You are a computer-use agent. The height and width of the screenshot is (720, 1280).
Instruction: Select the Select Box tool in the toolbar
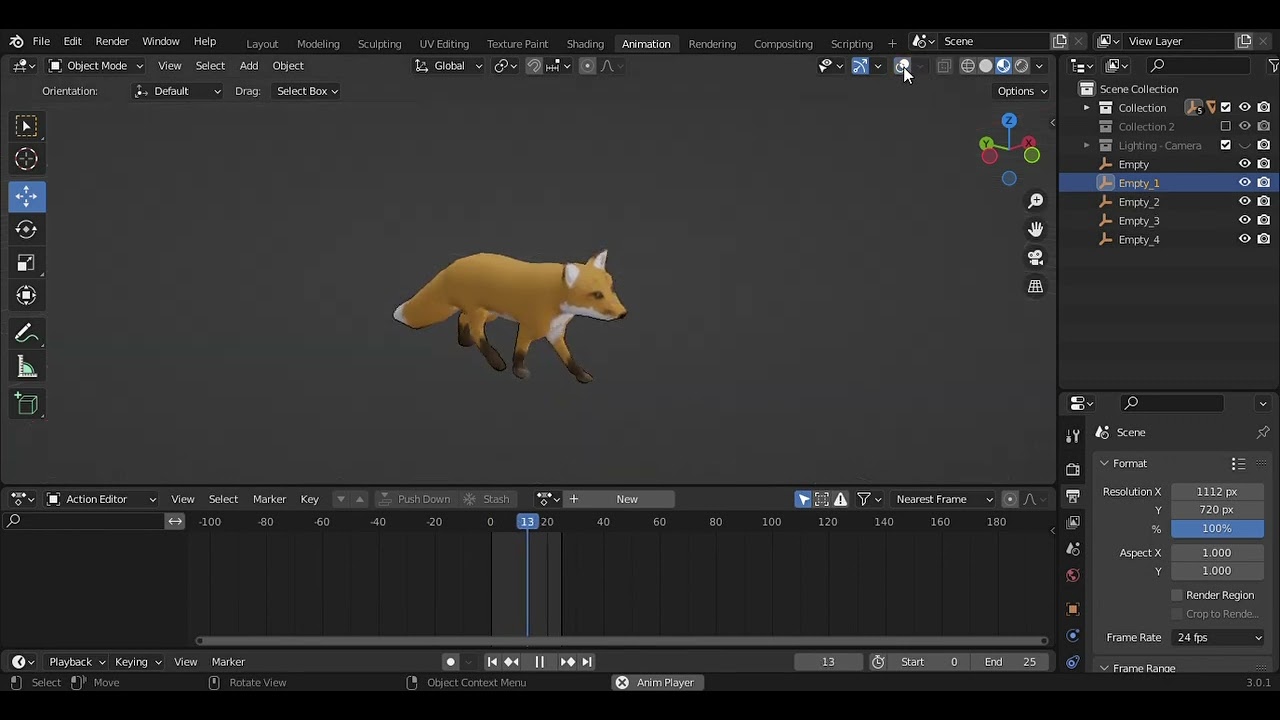coord(26,126)
